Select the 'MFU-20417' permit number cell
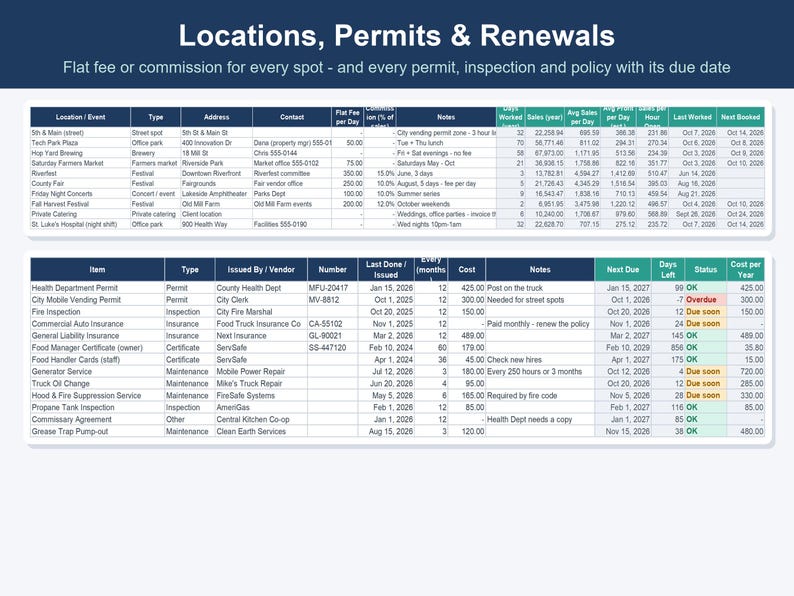The height and width of the screenshot is (596, 794). click(x=332, y=288)
